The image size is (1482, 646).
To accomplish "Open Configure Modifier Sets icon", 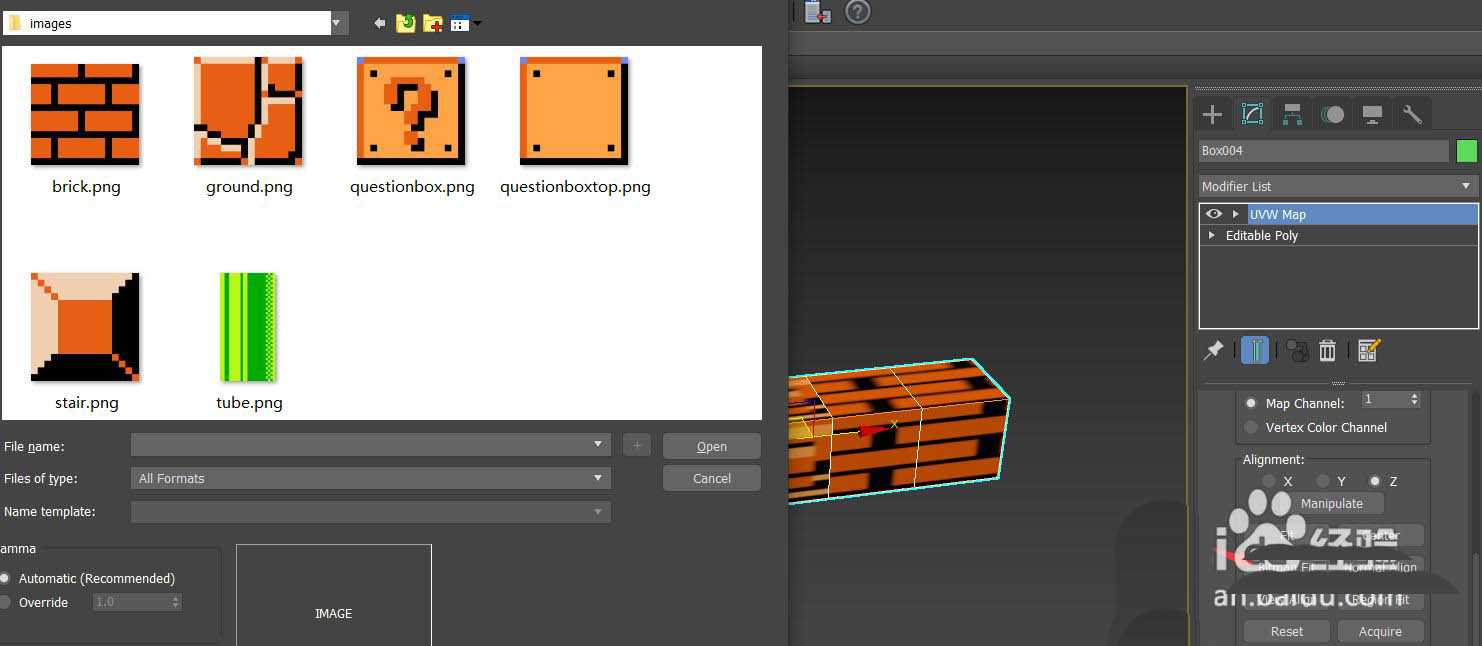I will coord(1369,350).
